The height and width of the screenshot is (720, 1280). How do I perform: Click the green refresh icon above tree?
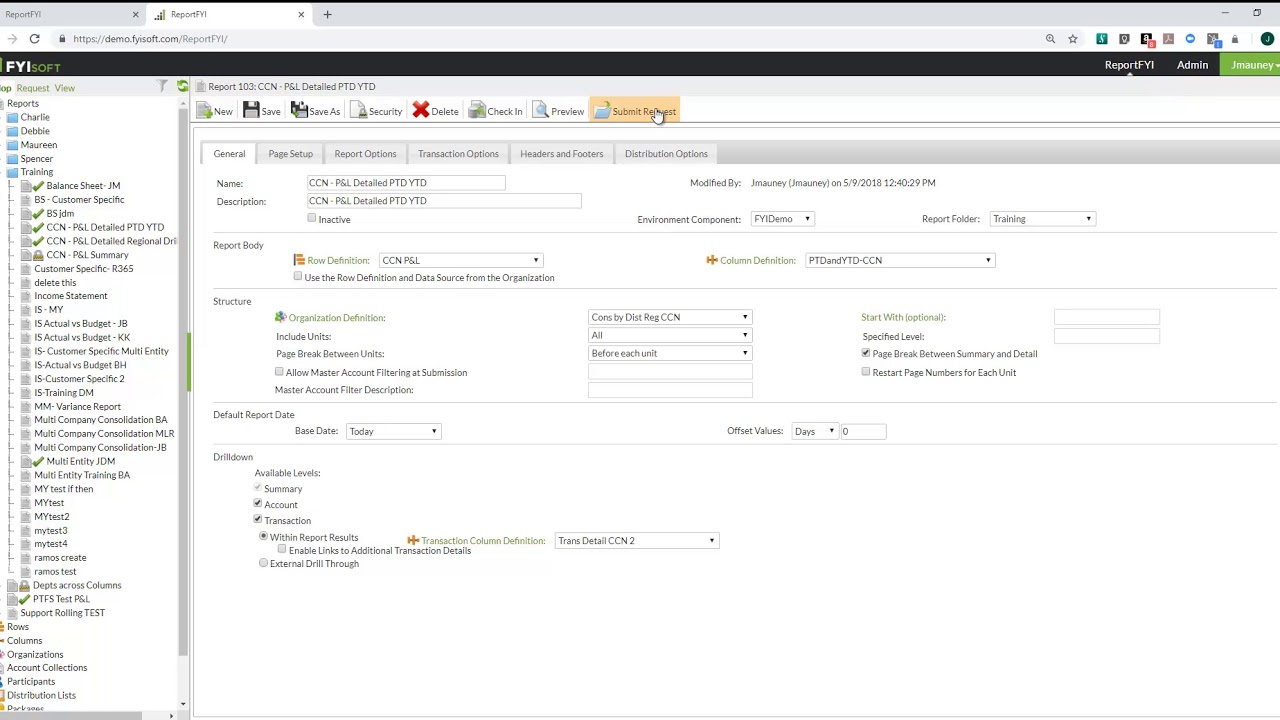point(182,87)
